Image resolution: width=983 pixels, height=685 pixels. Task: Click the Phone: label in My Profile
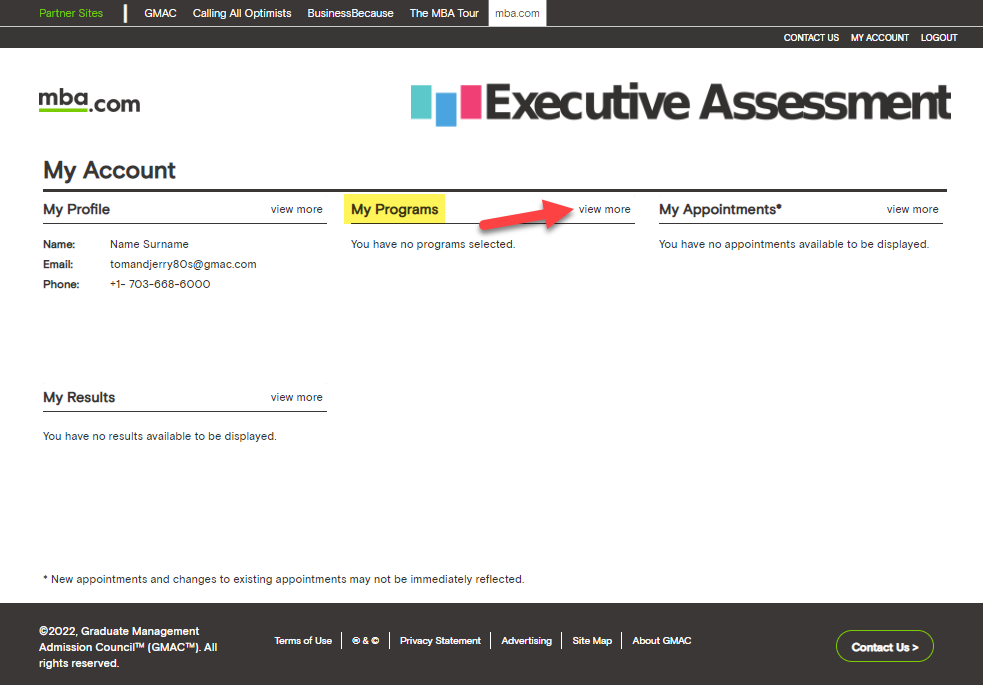pos(61,285)
